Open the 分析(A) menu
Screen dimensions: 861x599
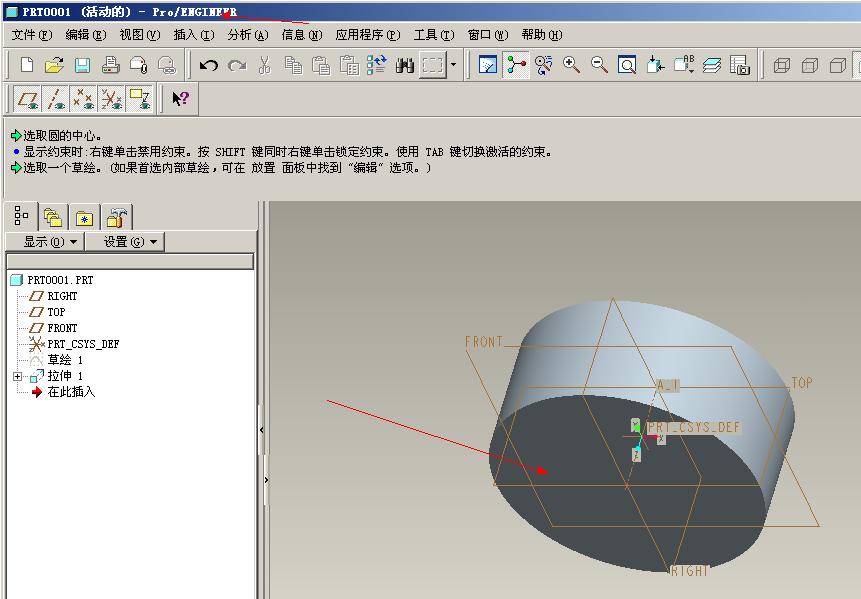pos(248,35)
